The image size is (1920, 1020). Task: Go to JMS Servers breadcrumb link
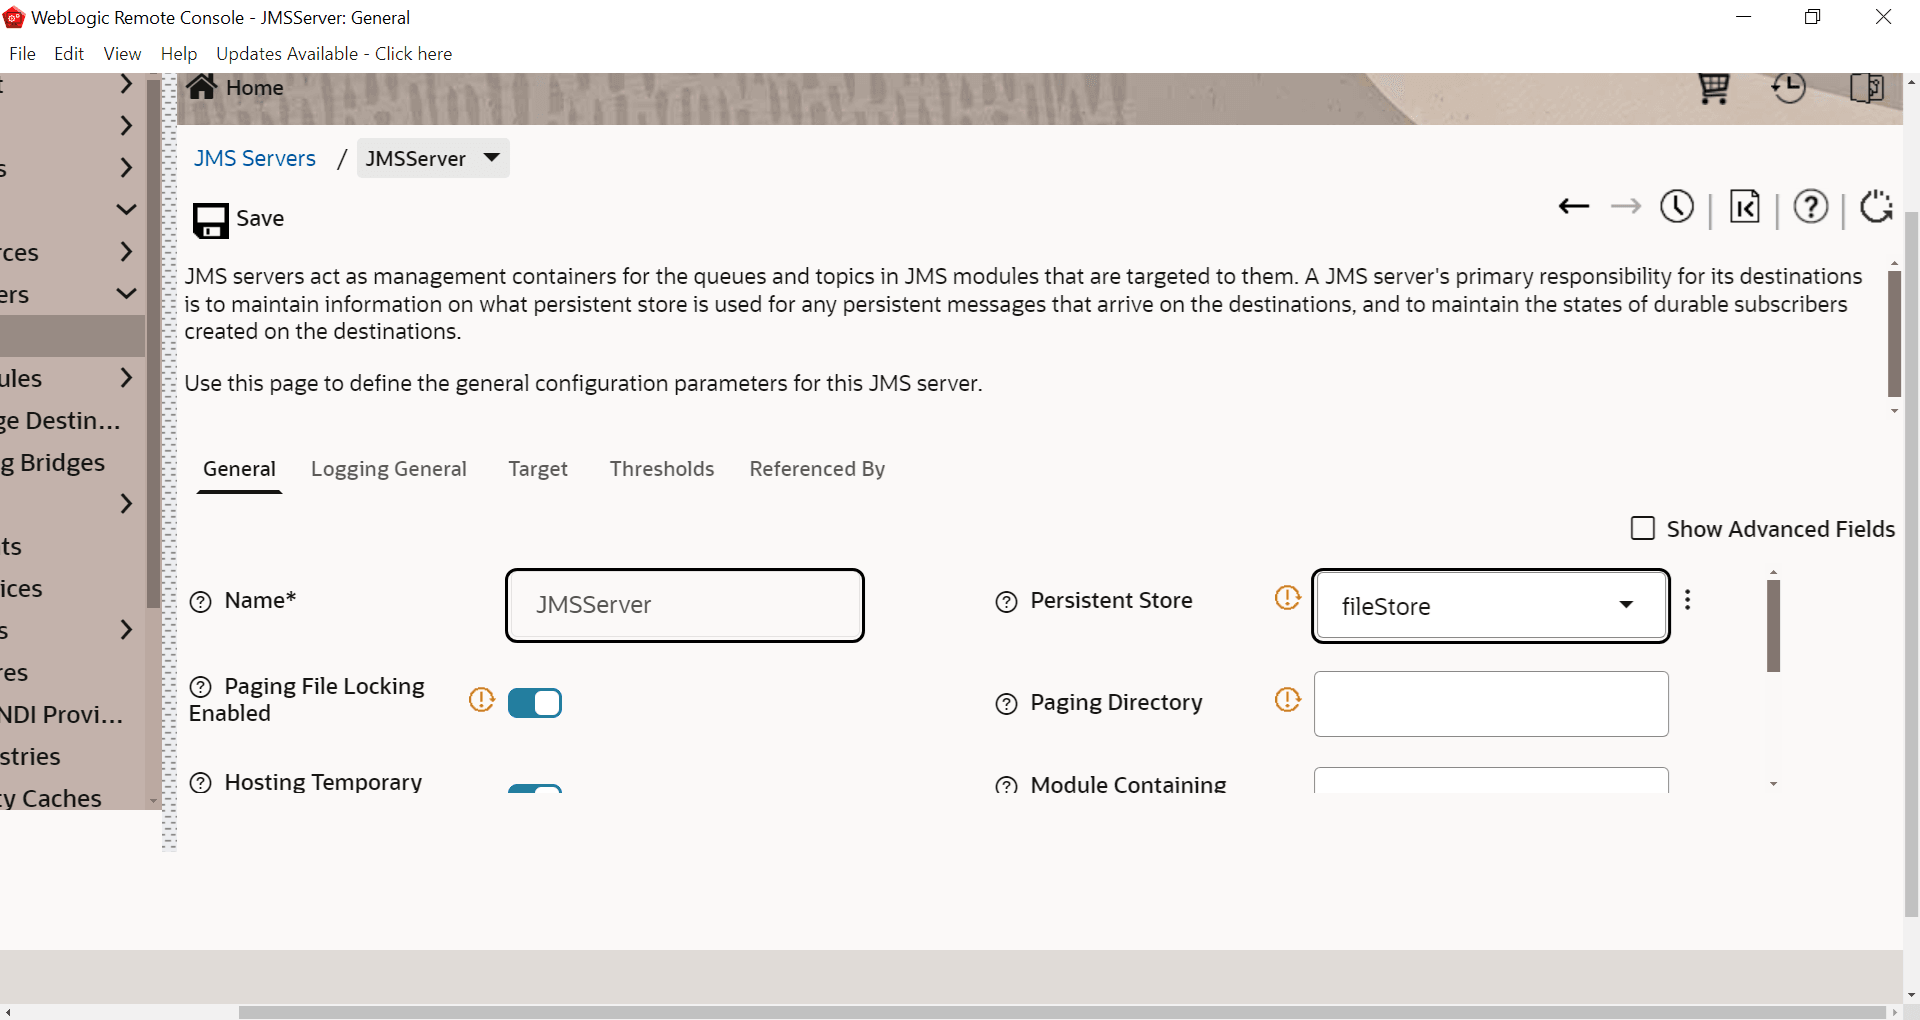255,158
